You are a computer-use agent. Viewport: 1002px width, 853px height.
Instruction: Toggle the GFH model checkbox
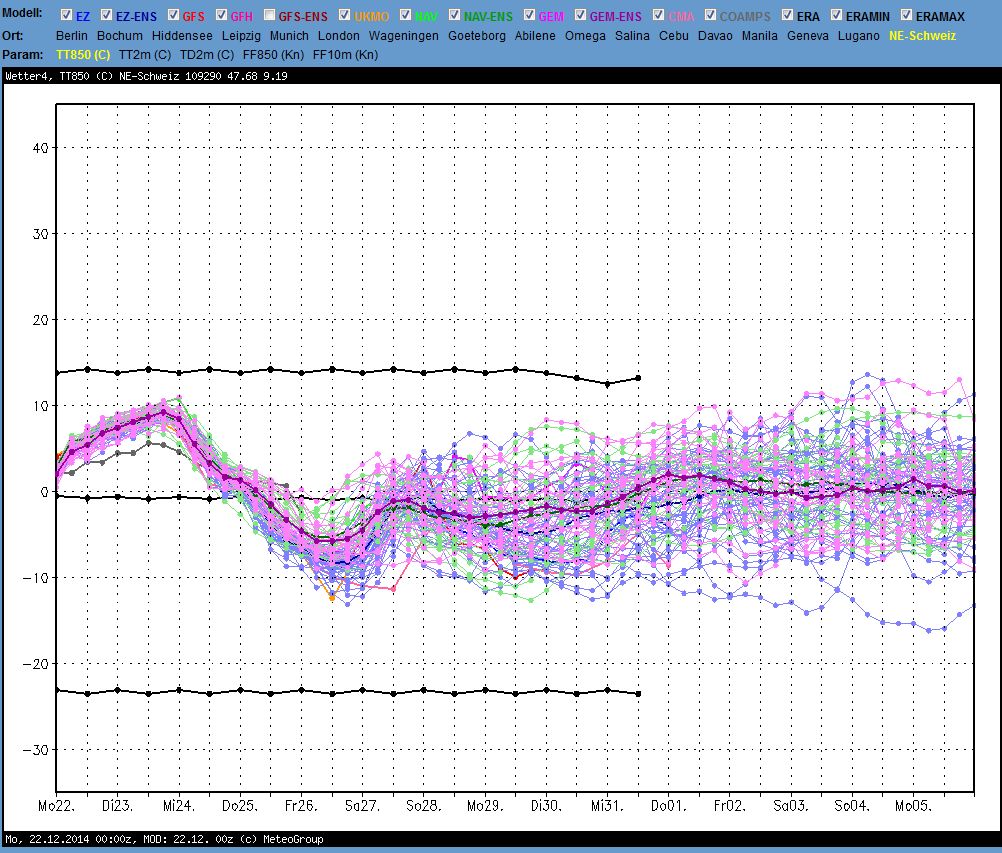[x=222, y=15]
